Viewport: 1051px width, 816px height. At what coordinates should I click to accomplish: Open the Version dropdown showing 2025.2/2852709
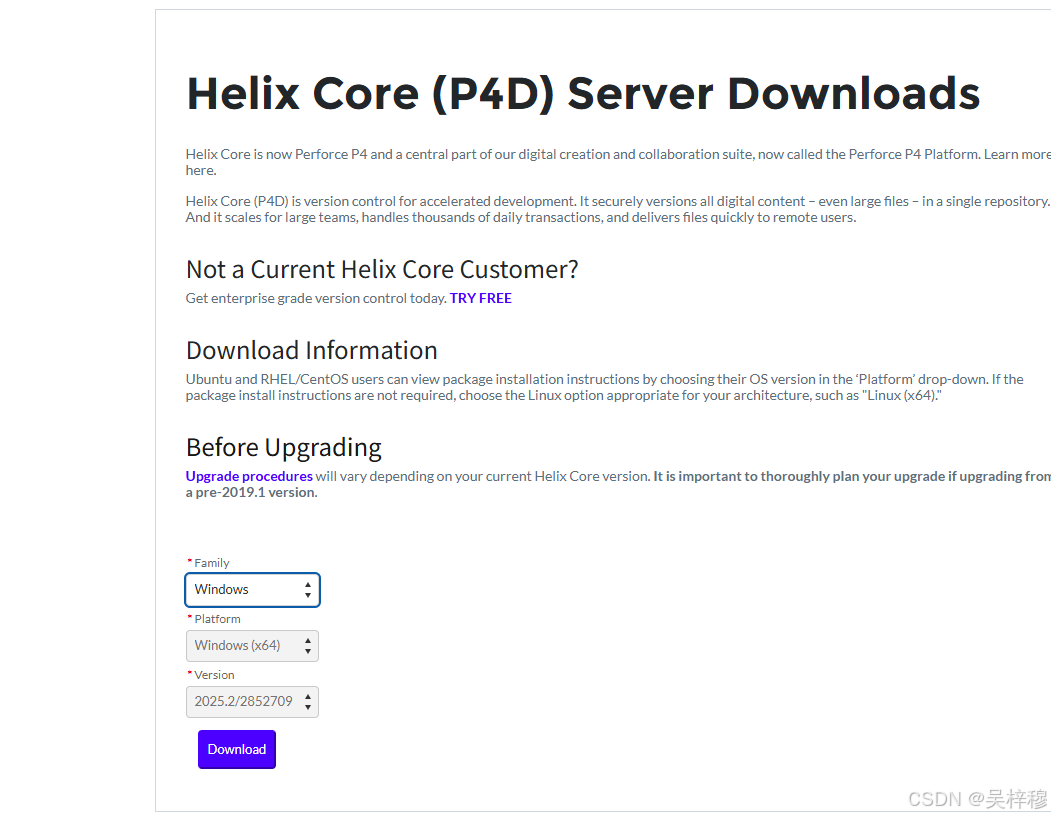[x=252, y=702]
